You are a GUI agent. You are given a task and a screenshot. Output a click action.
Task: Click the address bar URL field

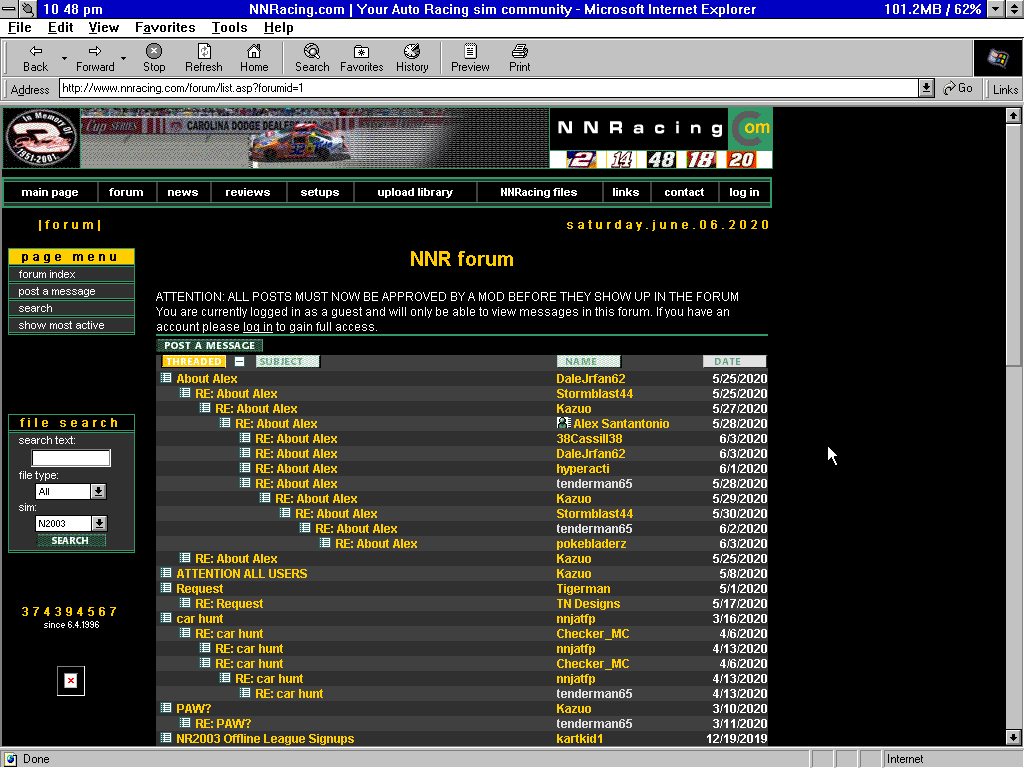(x=488, y=88)
